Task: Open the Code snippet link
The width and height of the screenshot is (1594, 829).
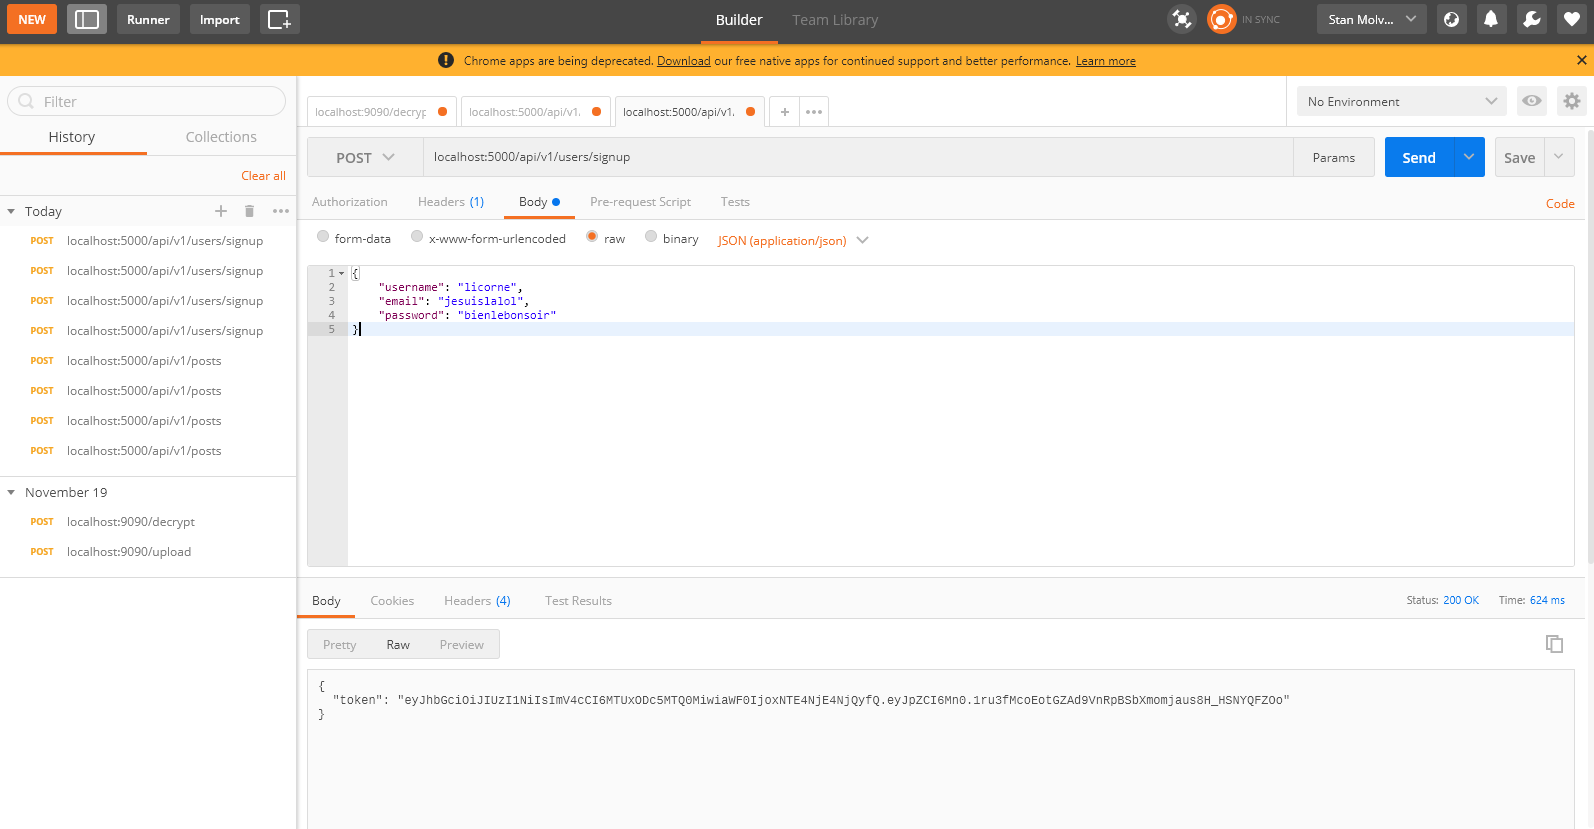Action: (x=1560, y=203)
